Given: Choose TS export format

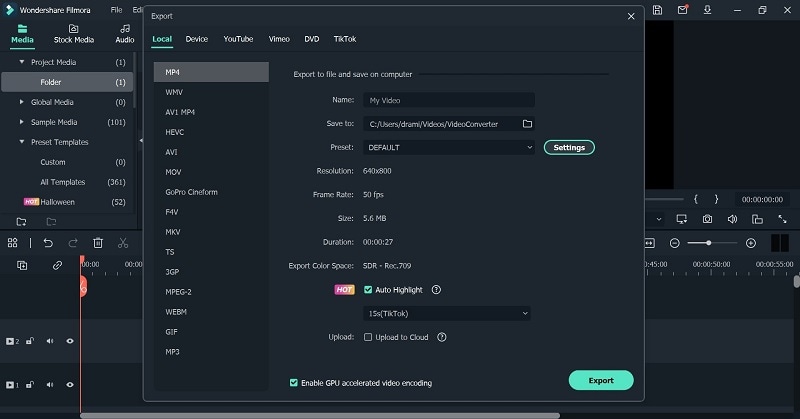Looking at the screenshot, I should point(211,252).
